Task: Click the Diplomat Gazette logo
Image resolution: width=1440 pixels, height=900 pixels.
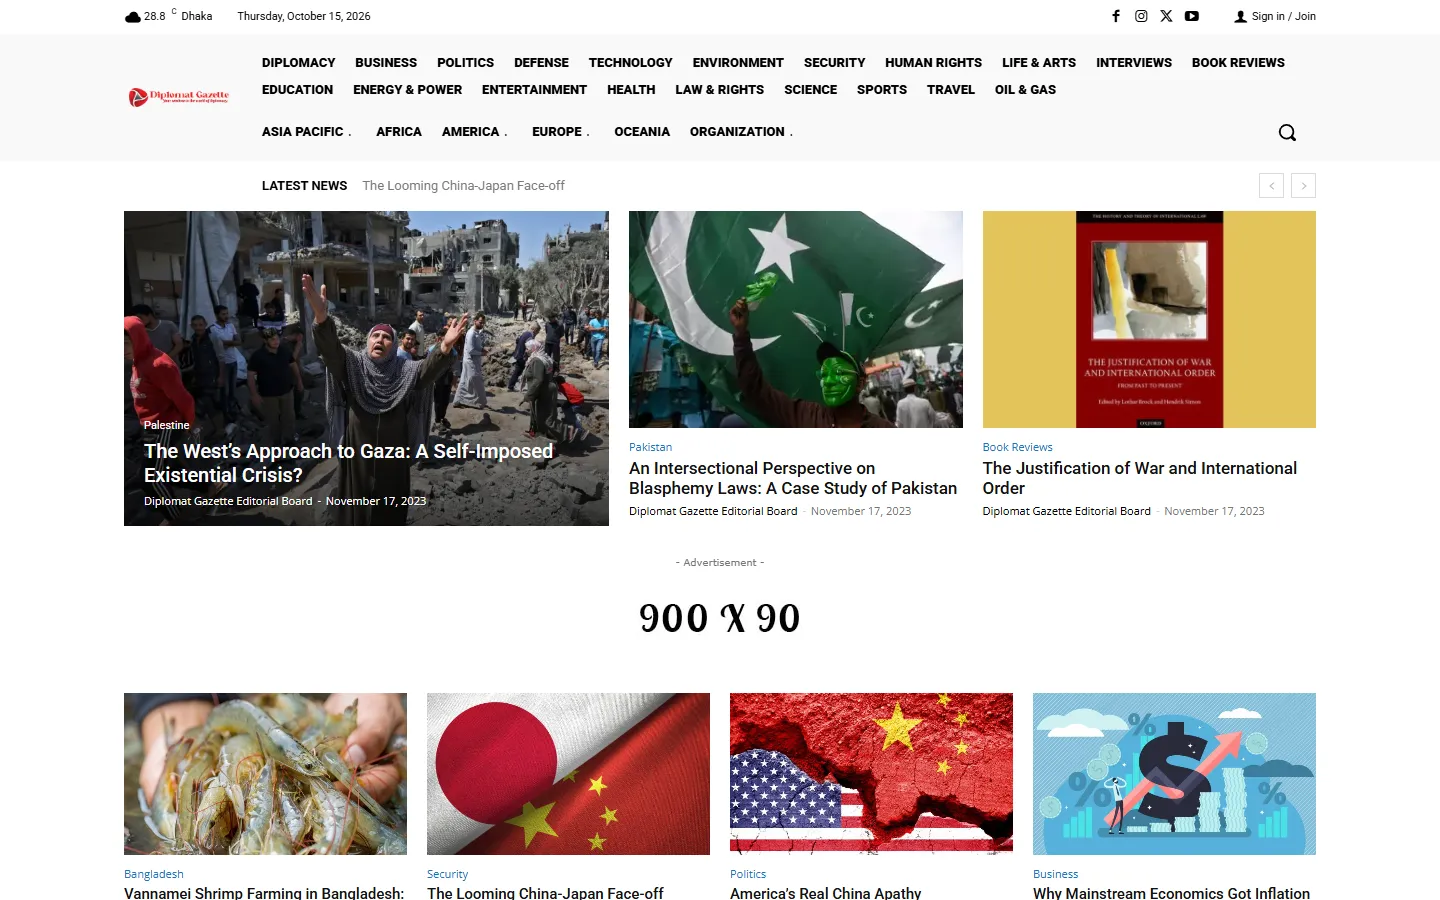Action: point(179,97)
